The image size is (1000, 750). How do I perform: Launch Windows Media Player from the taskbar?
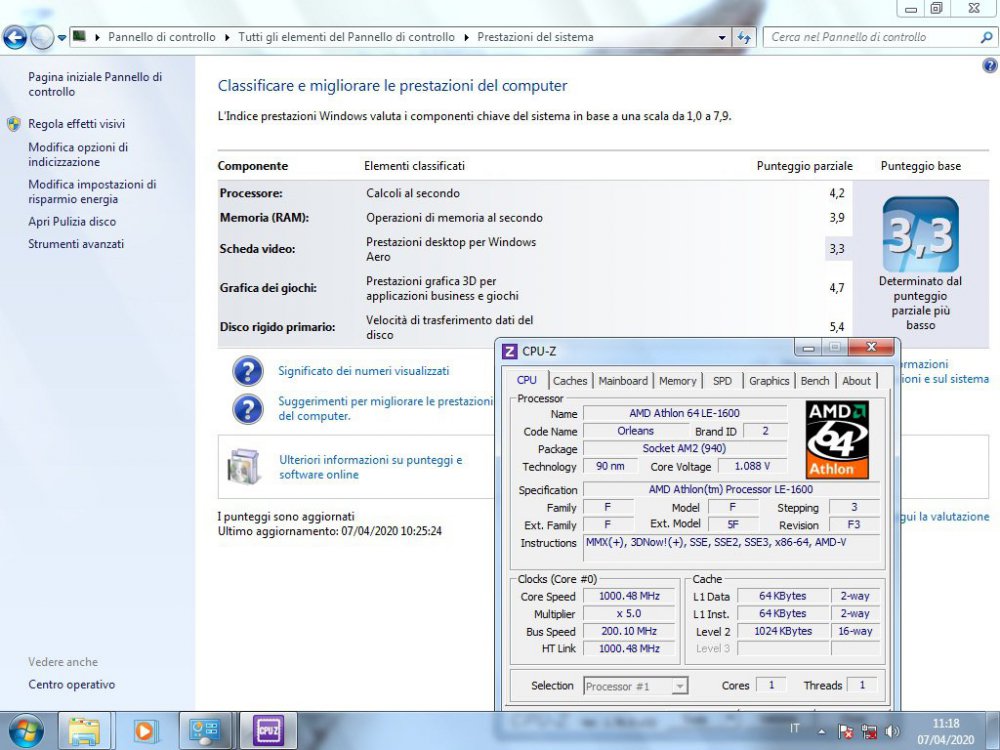pyautogui.click(x=146, y=731)
